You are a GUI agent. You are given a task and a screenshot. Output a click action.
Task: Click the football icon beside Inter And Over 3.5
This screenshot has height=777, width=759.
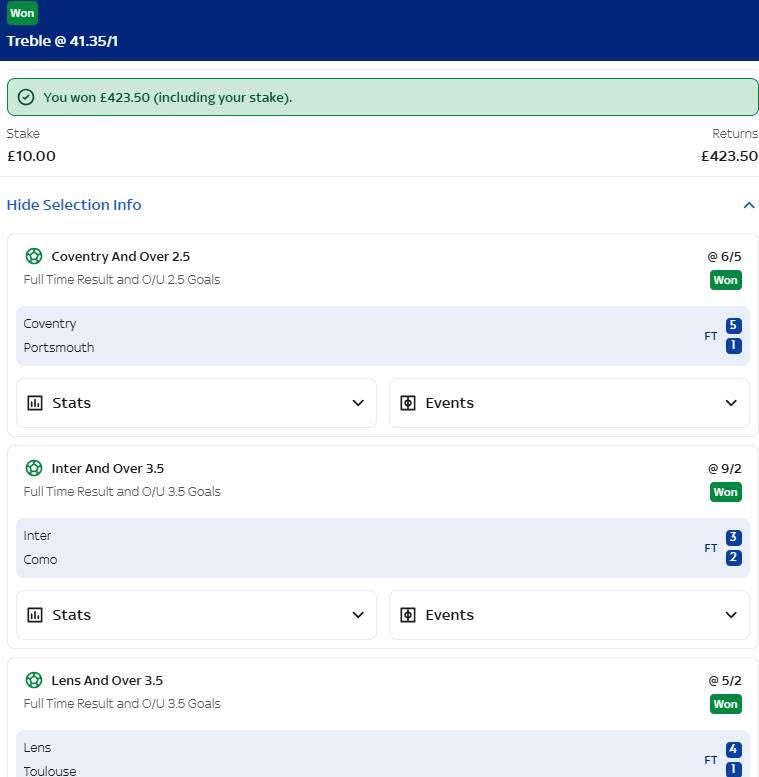[x=34, y=468]
